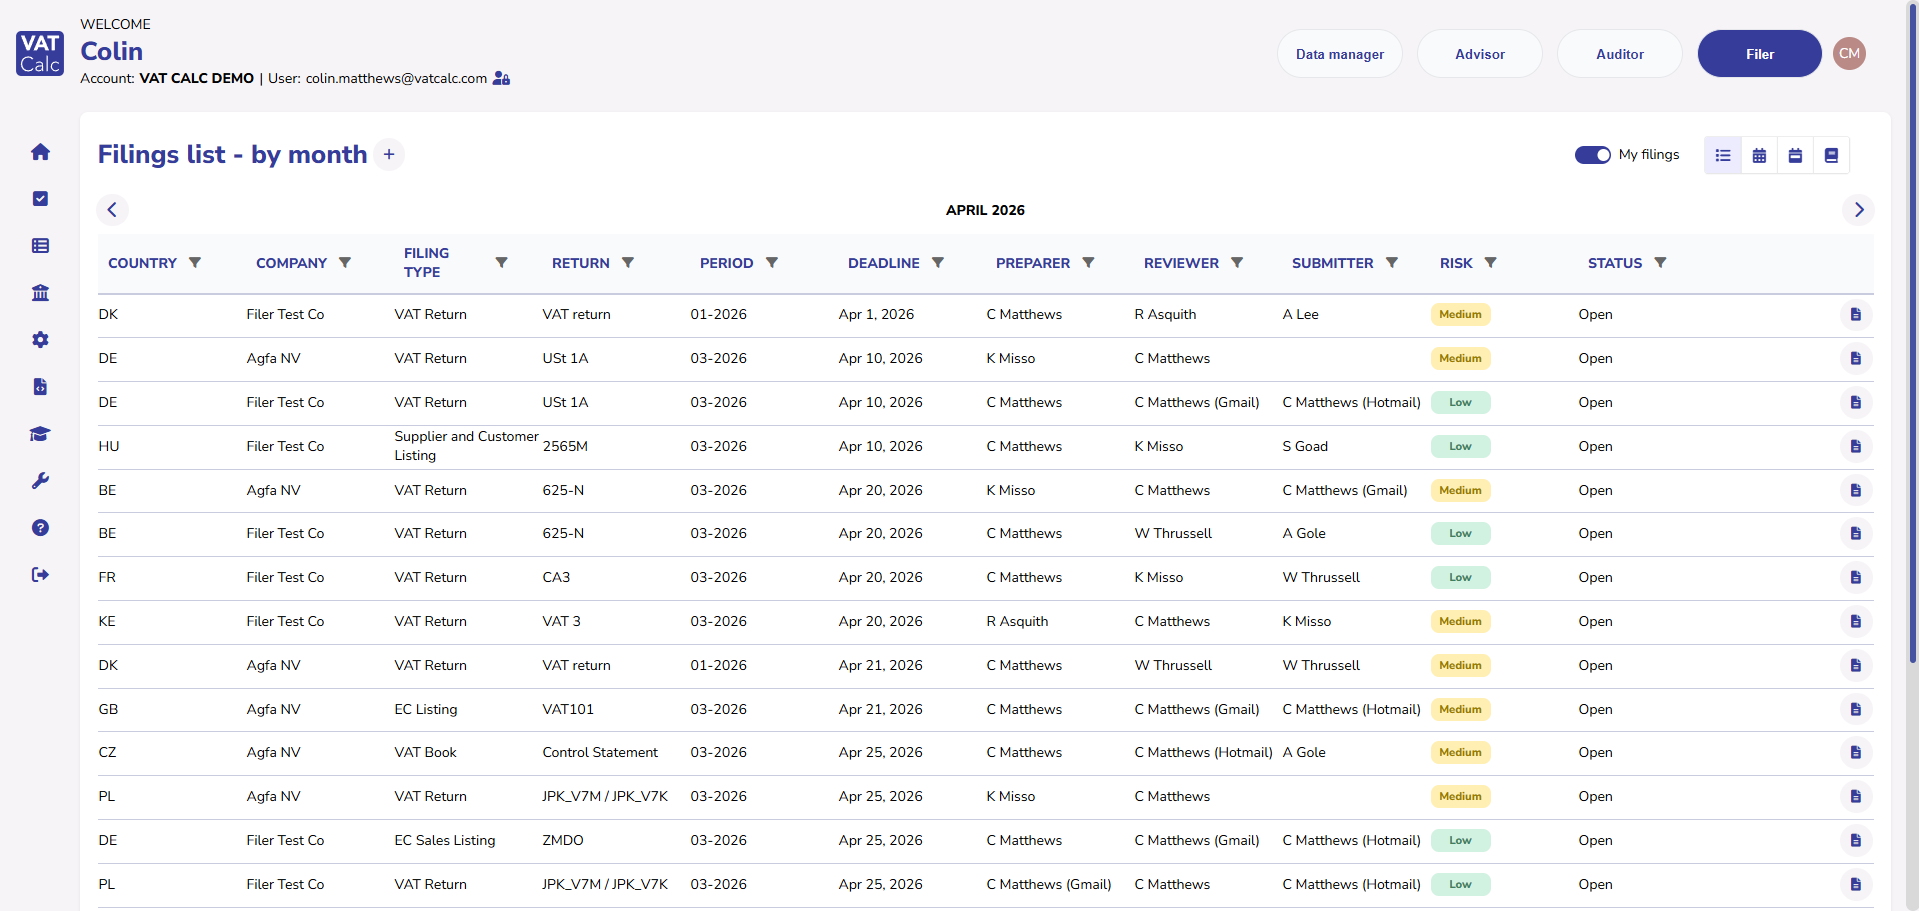Sort by the COMPANY column header
This screenshot has width=1919, height=911.
291,263
